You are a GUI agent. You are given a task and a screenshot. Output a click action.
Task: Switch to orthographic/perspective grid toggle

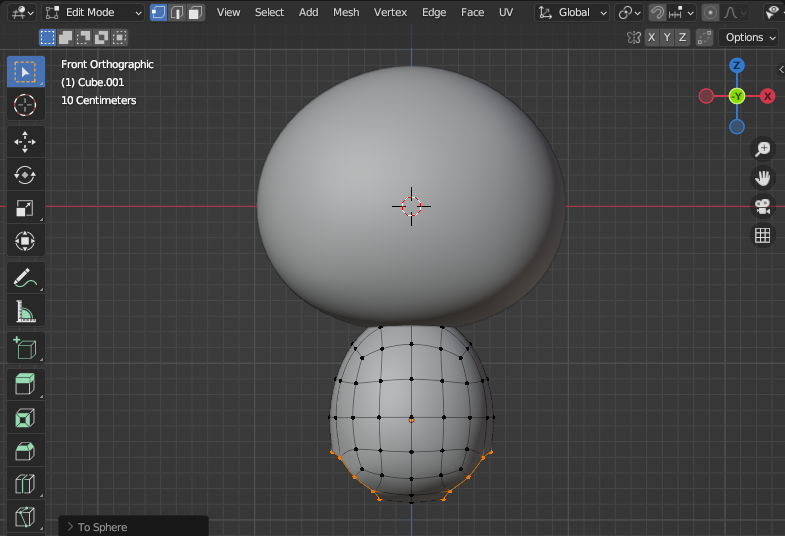763,236
